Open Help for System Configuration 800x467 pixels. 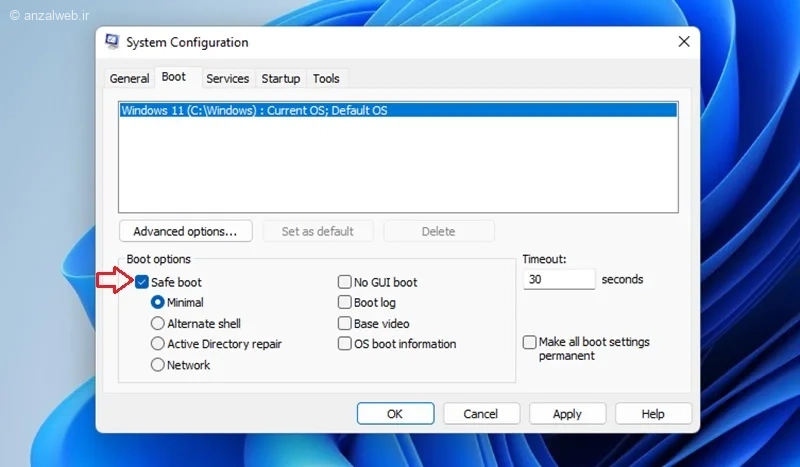click(x=653, y=413)
